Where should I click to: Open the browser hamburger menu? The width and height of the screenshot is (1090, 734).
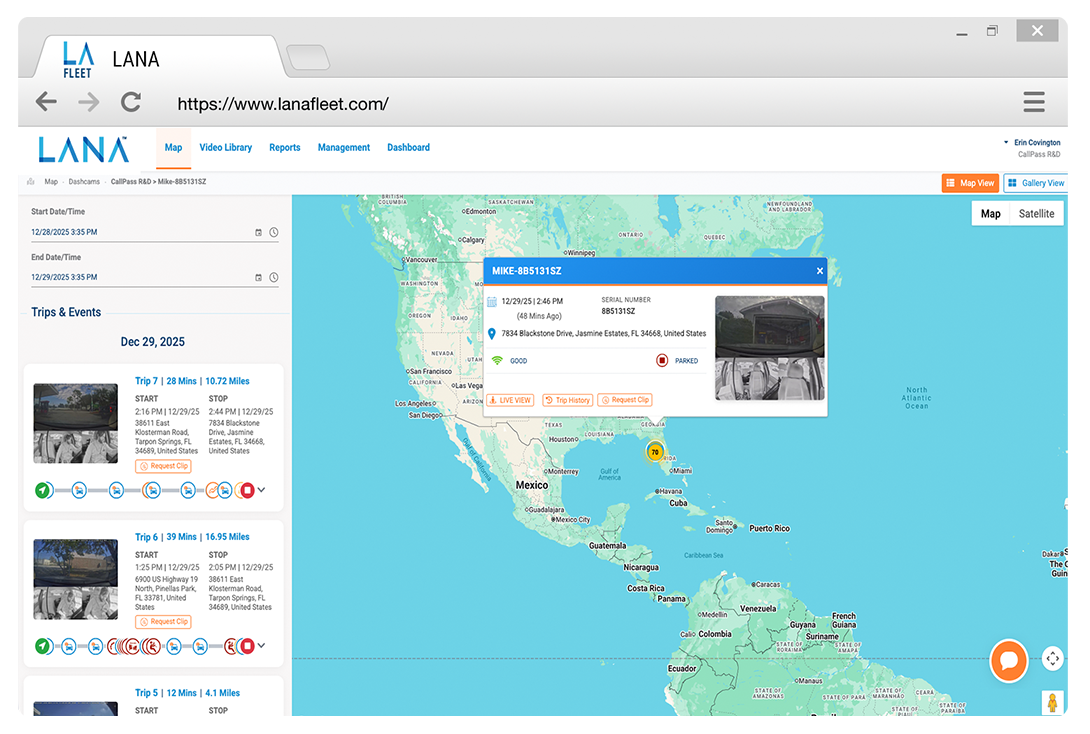tap(1034, 102)
